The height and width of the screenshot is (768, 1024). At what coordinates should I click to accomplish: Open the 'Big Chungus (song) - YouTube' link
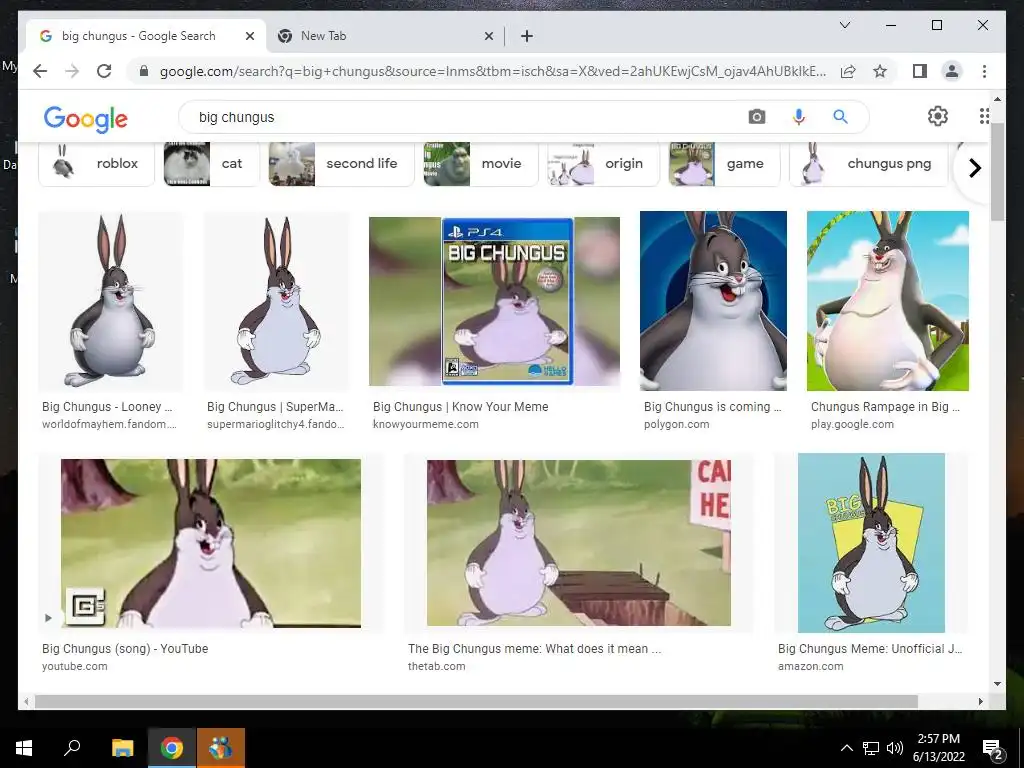125,649
